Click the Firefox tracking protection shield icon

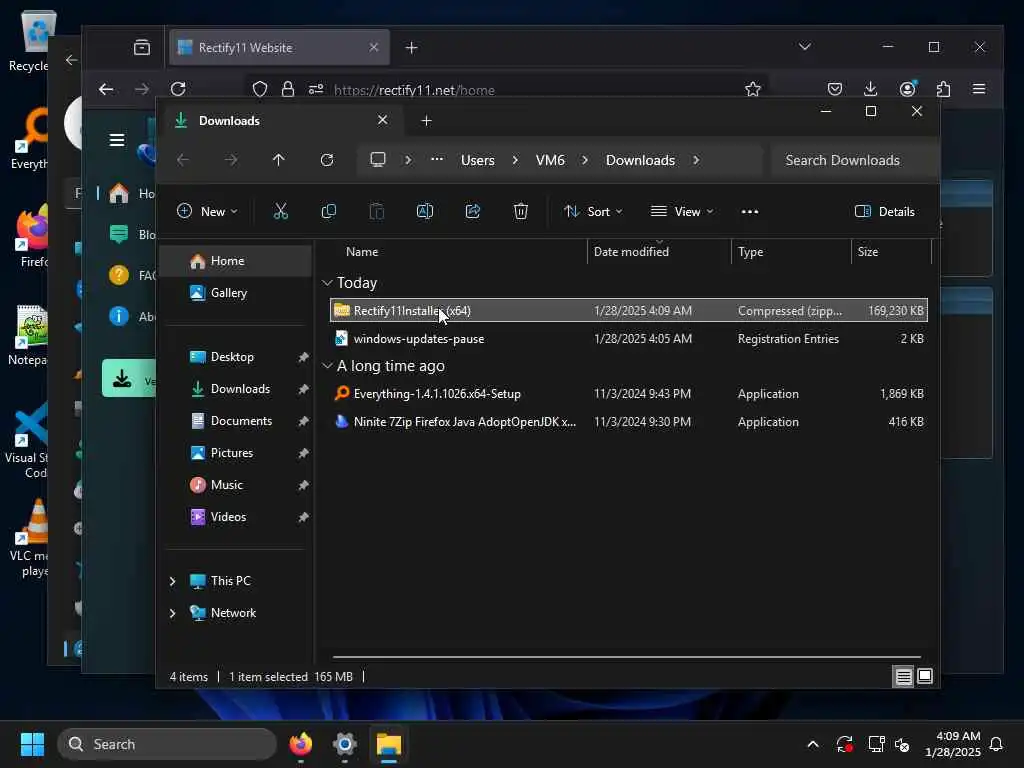pos(260,89)
